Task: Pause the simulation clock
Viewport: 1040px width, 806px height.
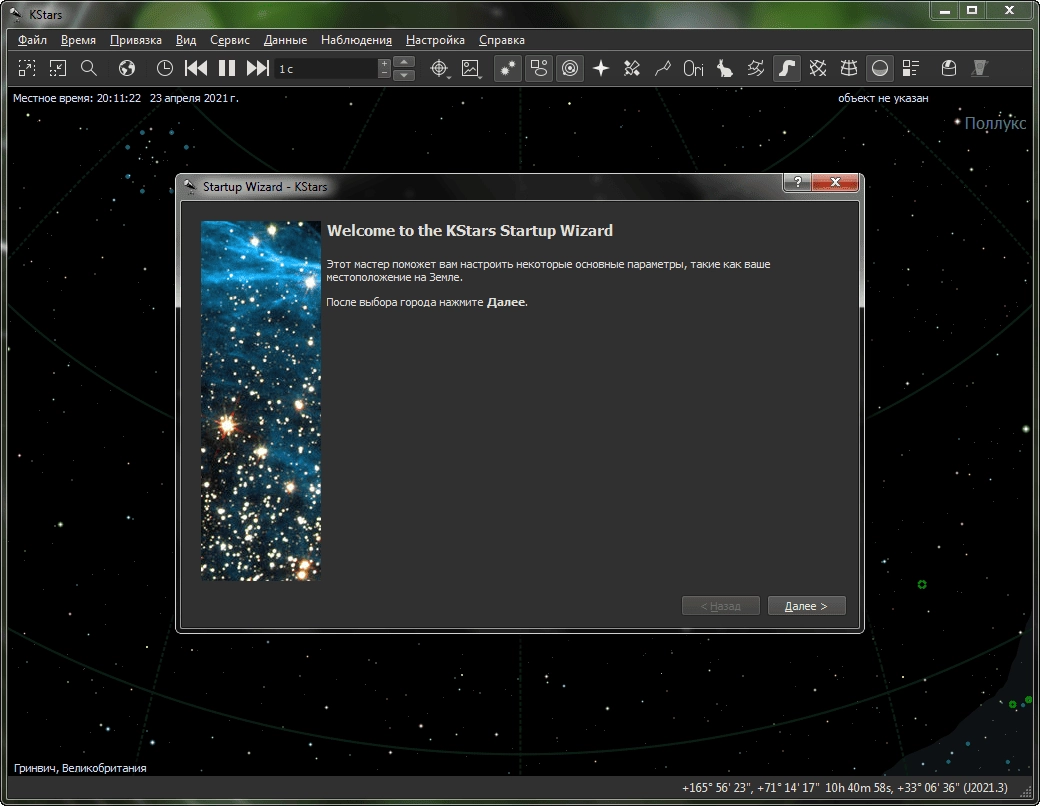Action: coord(227,68)
